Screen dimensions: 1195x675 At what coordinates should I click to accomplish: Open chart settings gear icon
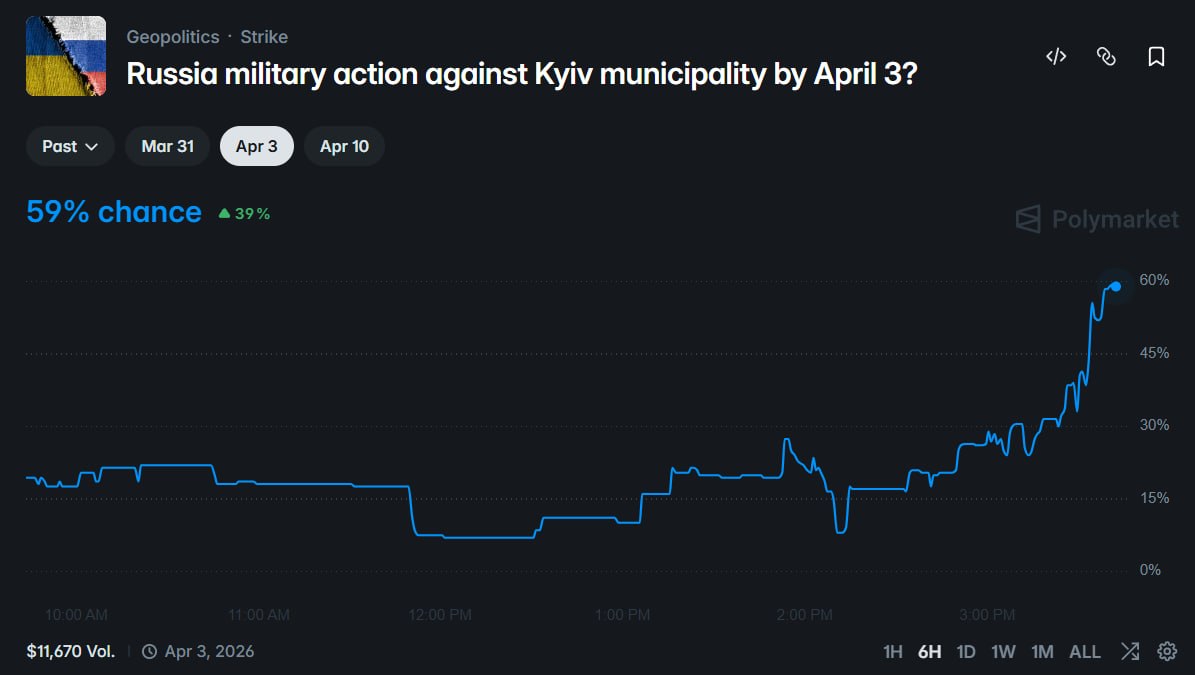tap(1167, 652)
